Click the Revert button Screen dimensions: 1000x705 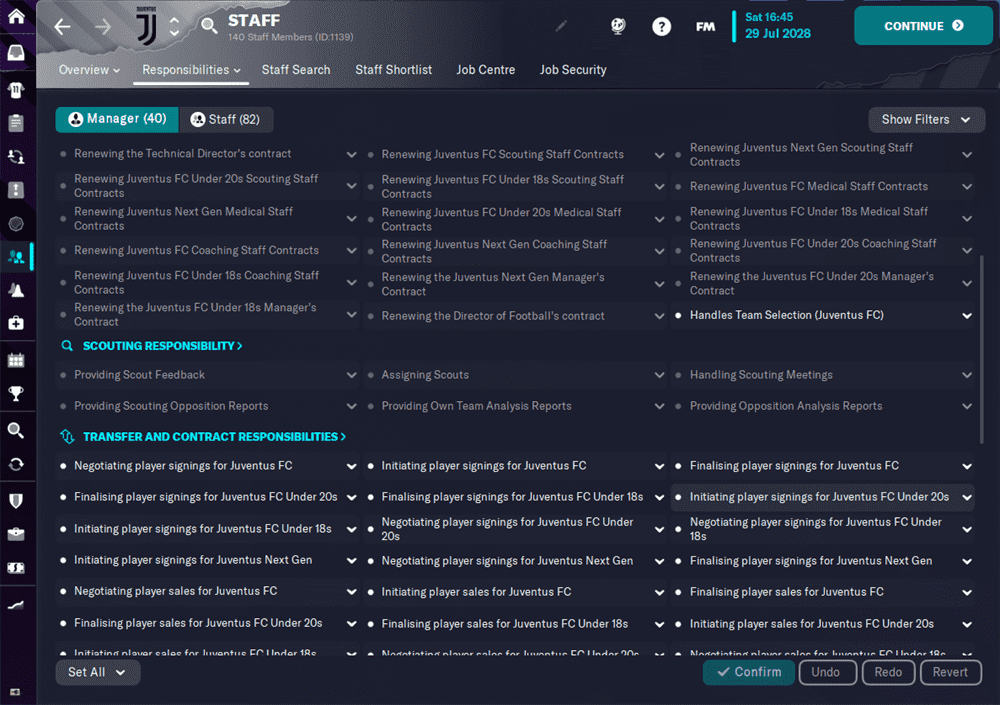pos(950,672)
